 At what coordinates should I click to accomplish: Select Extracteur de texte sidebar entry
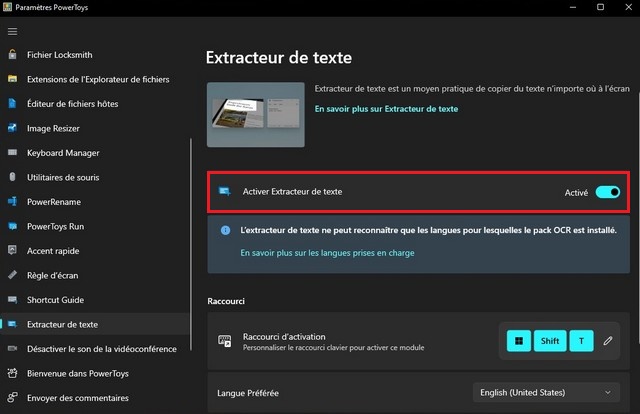[96, 324]
